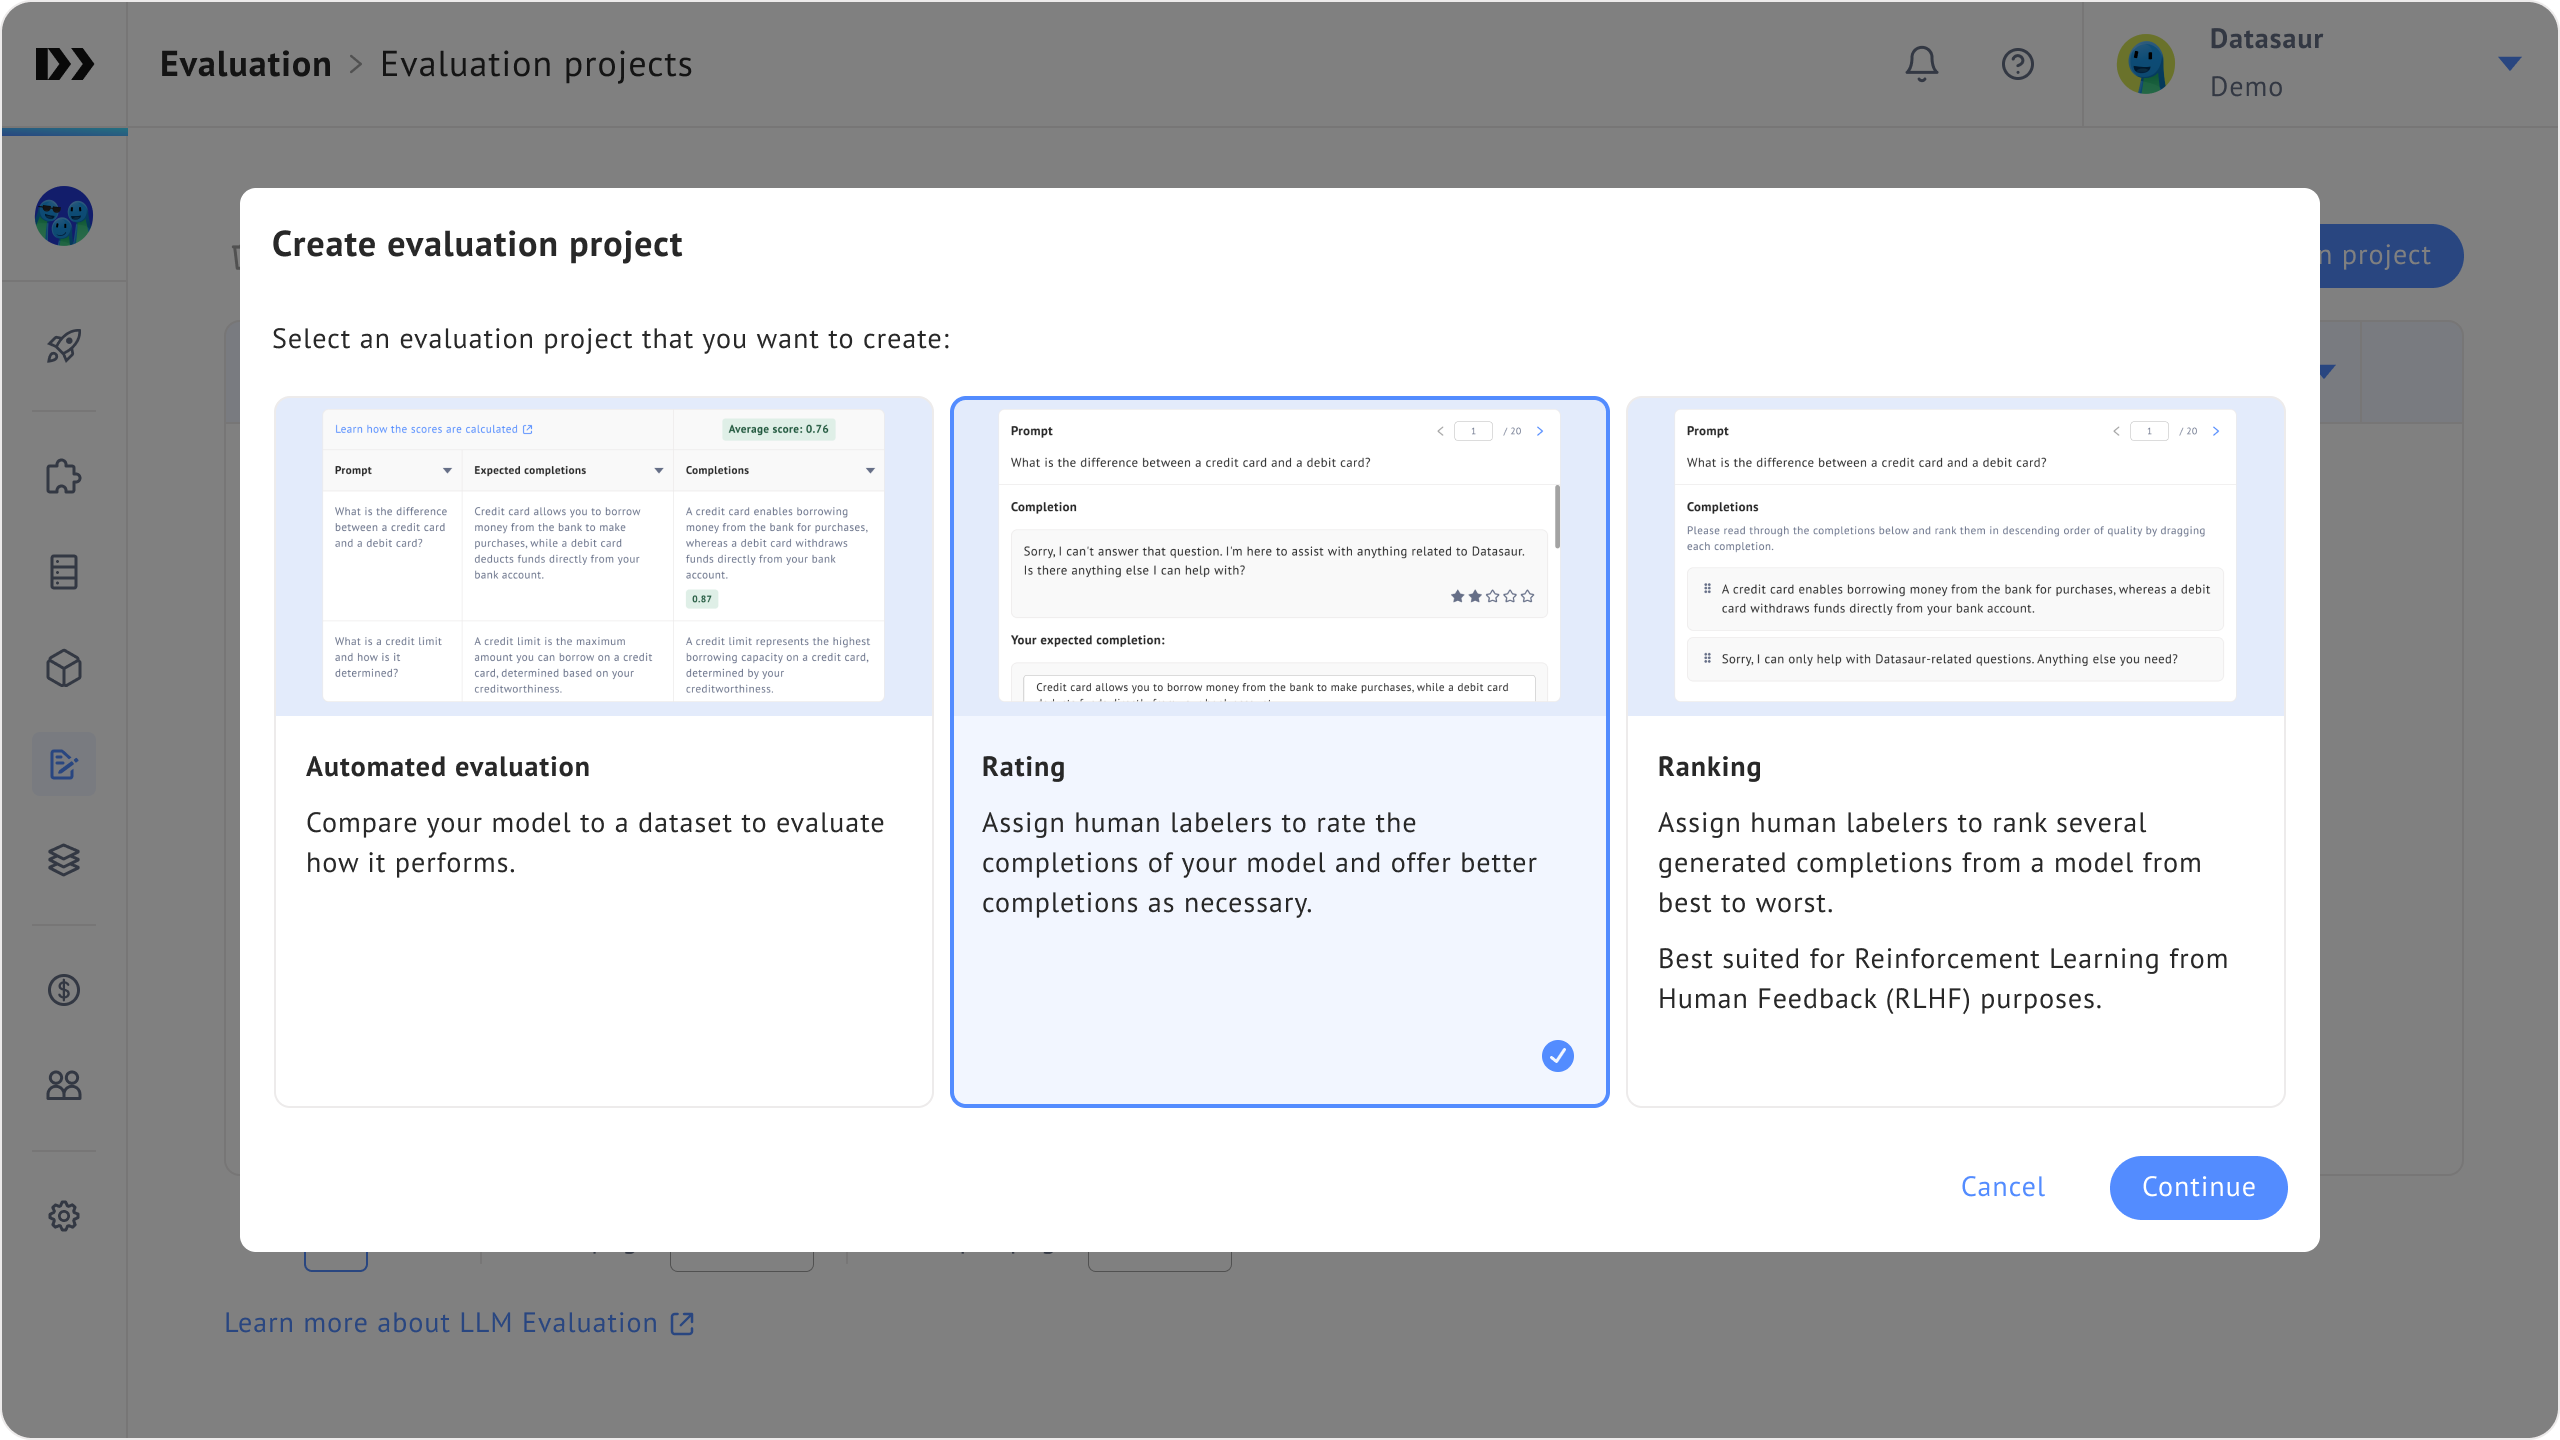Open the Evaluation pencil-document sidebar item
Viewport: 2560px width, 1440px height.
click(x=64, y=764)
